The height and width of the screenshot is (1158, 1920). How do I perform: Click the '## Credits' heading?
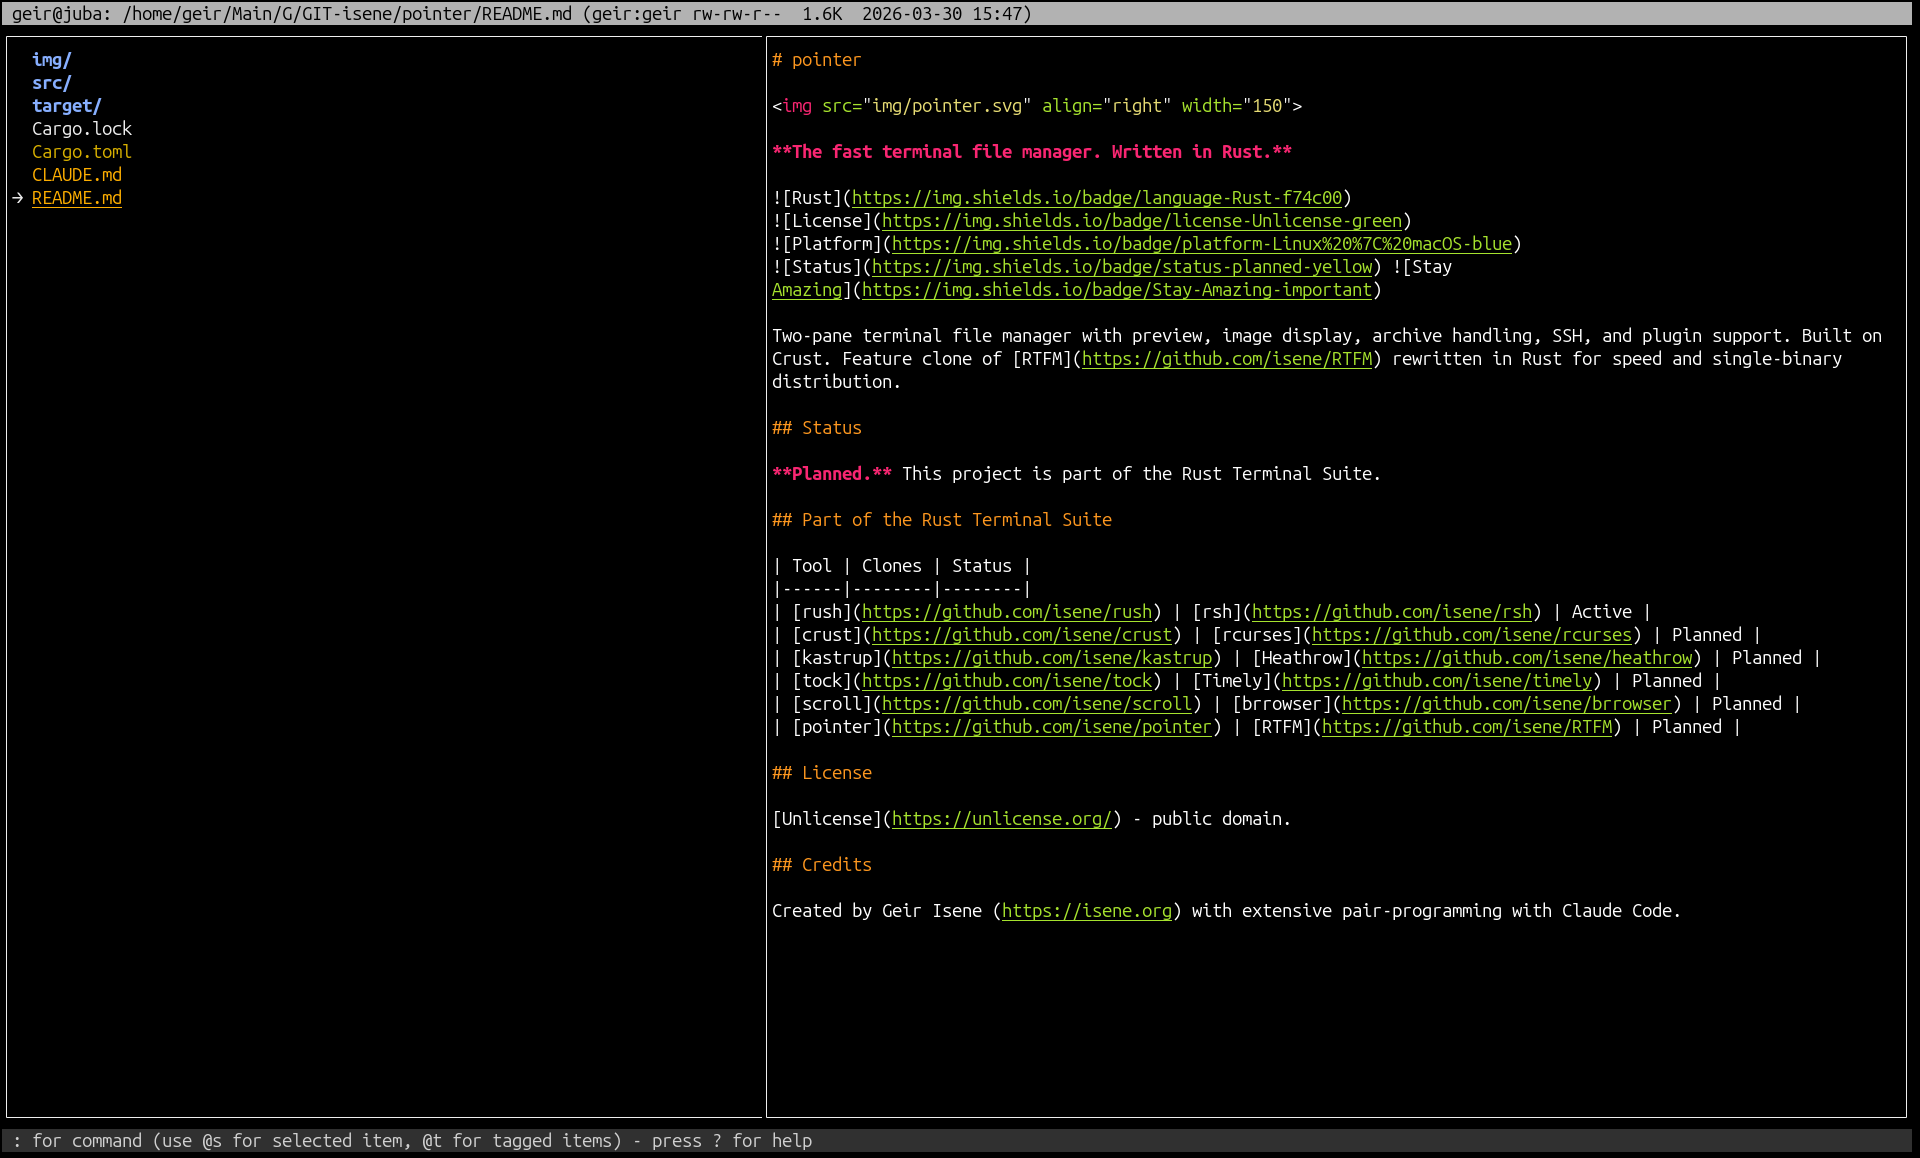(822, 865)
